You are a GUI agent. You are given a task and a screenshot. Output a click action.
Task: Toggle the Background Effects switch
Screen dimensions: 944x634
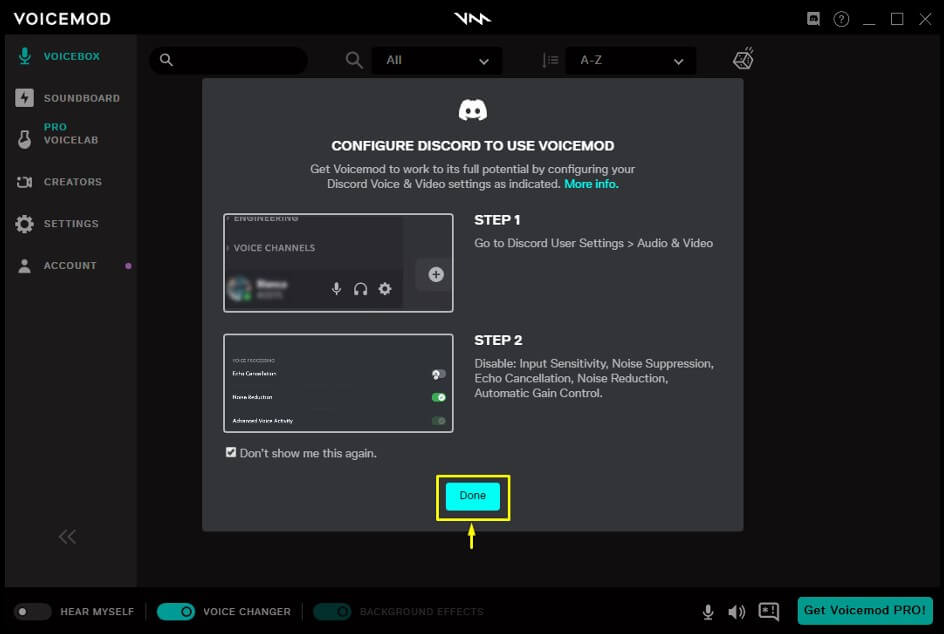pos(333,612)
